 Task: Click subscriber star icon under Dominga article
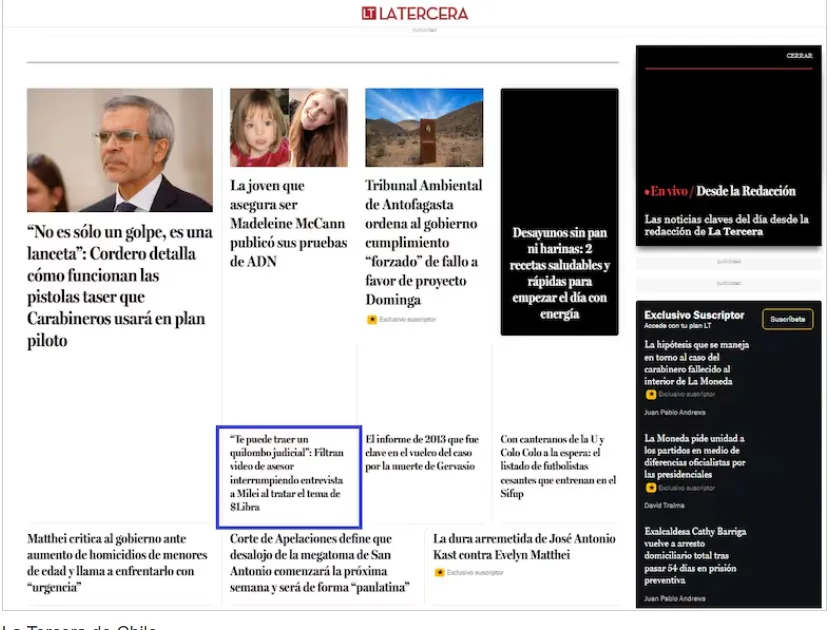coord(371,320)
